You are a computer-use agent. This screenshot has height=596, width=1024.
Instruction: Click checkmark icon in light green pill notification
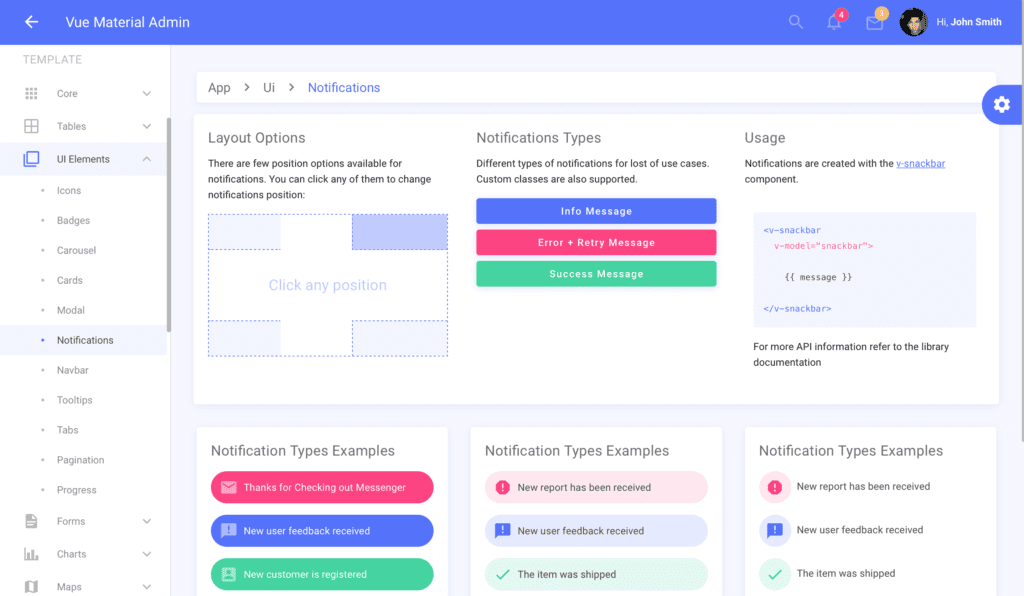click(x=502, y=574)
